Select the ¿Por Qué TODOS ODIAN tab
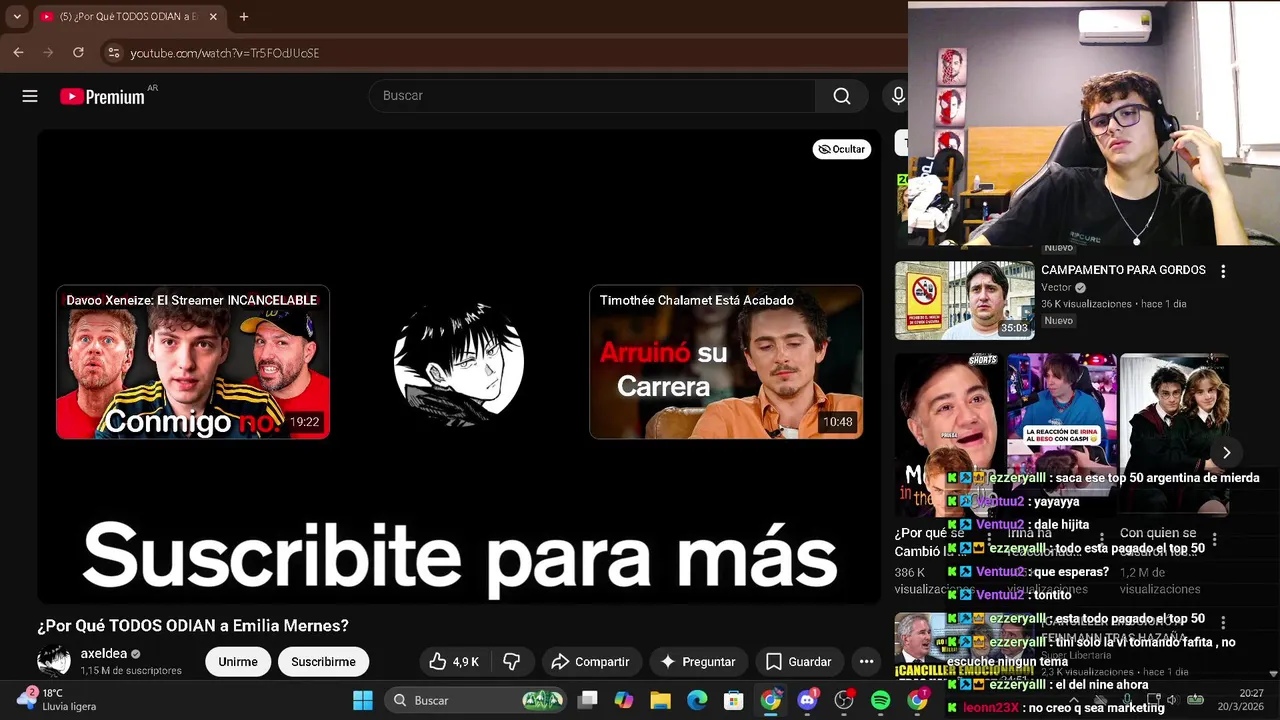Viewport: 1280px width, 720px height. click(x=128, y=16)
